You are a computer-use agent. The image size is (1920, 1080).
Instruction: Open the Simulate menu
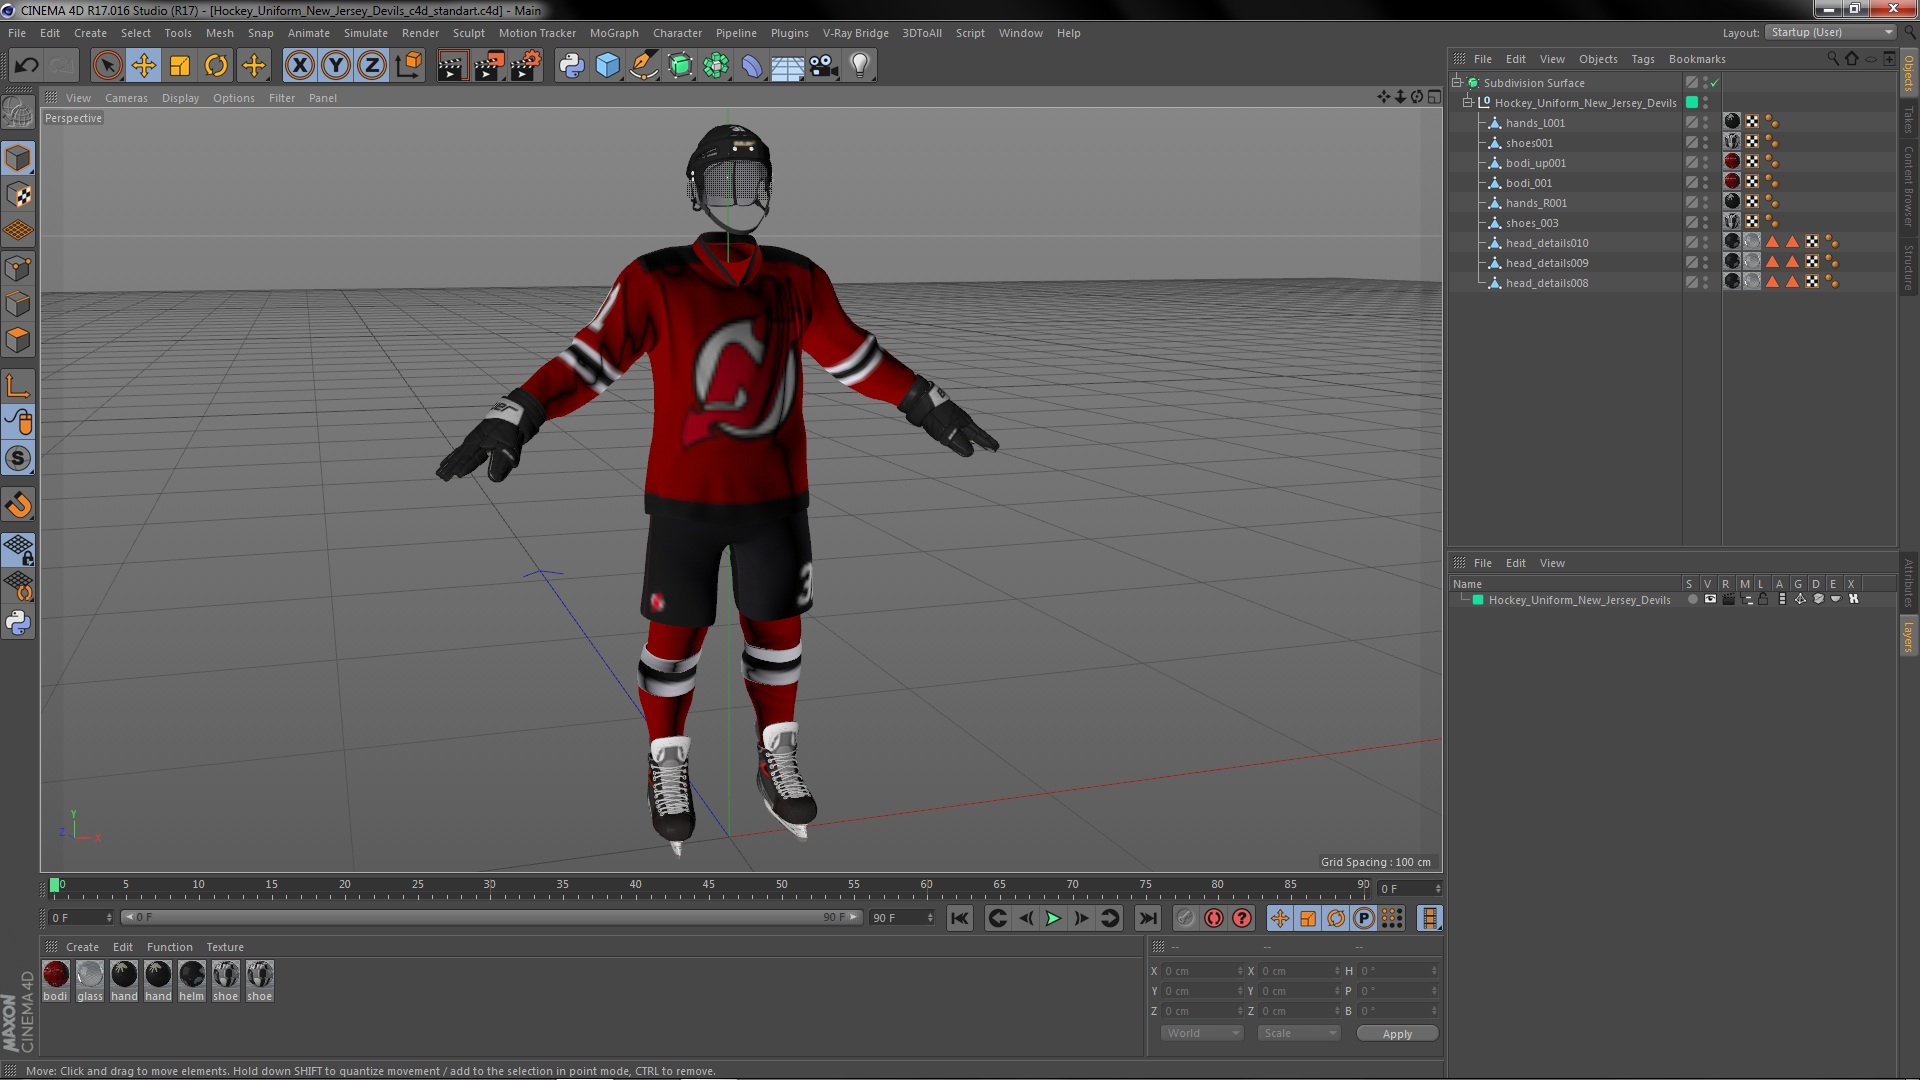pos(366,33)
